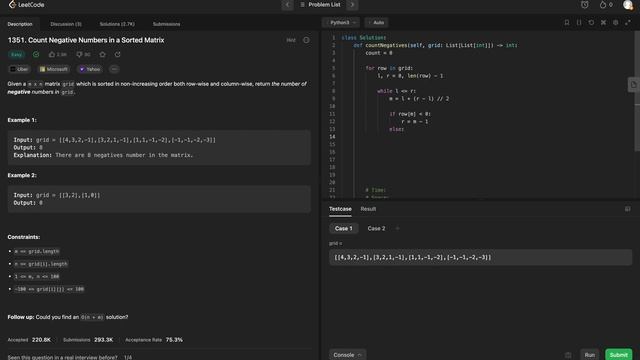Click the Acceptance Rate 75.3% value
The width and height of the screenshot is (640, 360).
click(174, 340)
